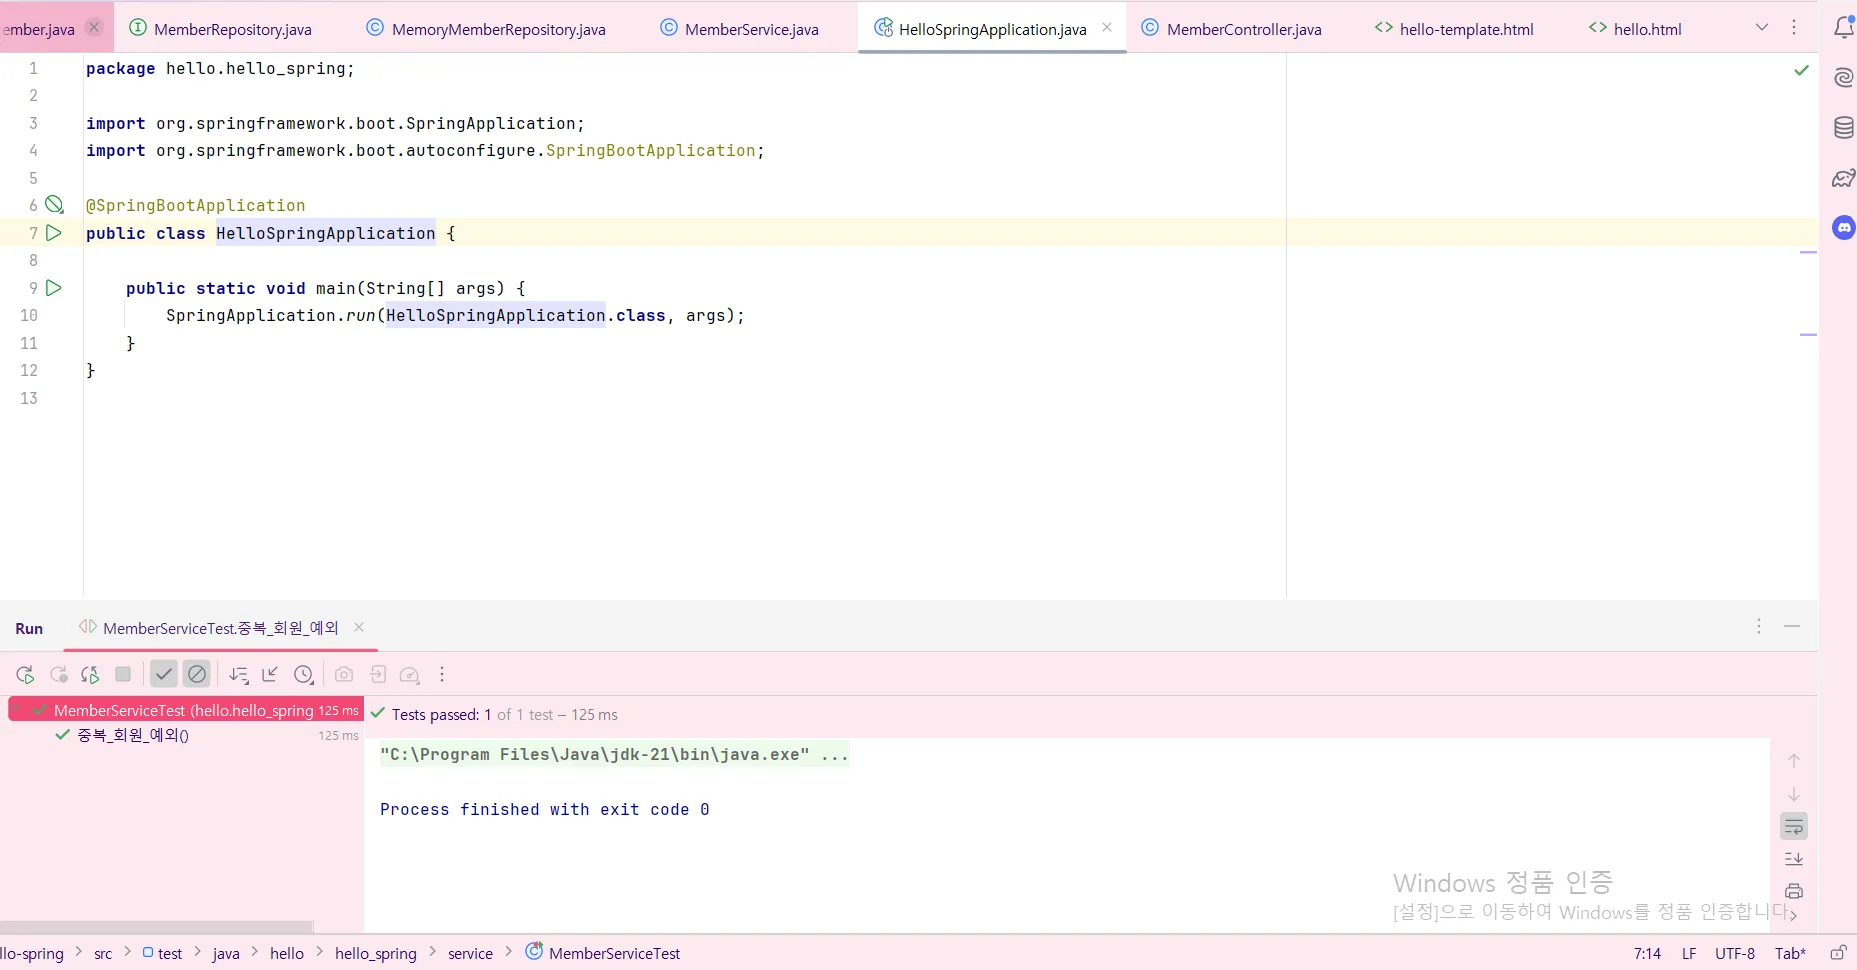Open the profiler gauge dropdown in Run toolbar
This screenshot has height=970, width=1857.
tap(410, 675)
